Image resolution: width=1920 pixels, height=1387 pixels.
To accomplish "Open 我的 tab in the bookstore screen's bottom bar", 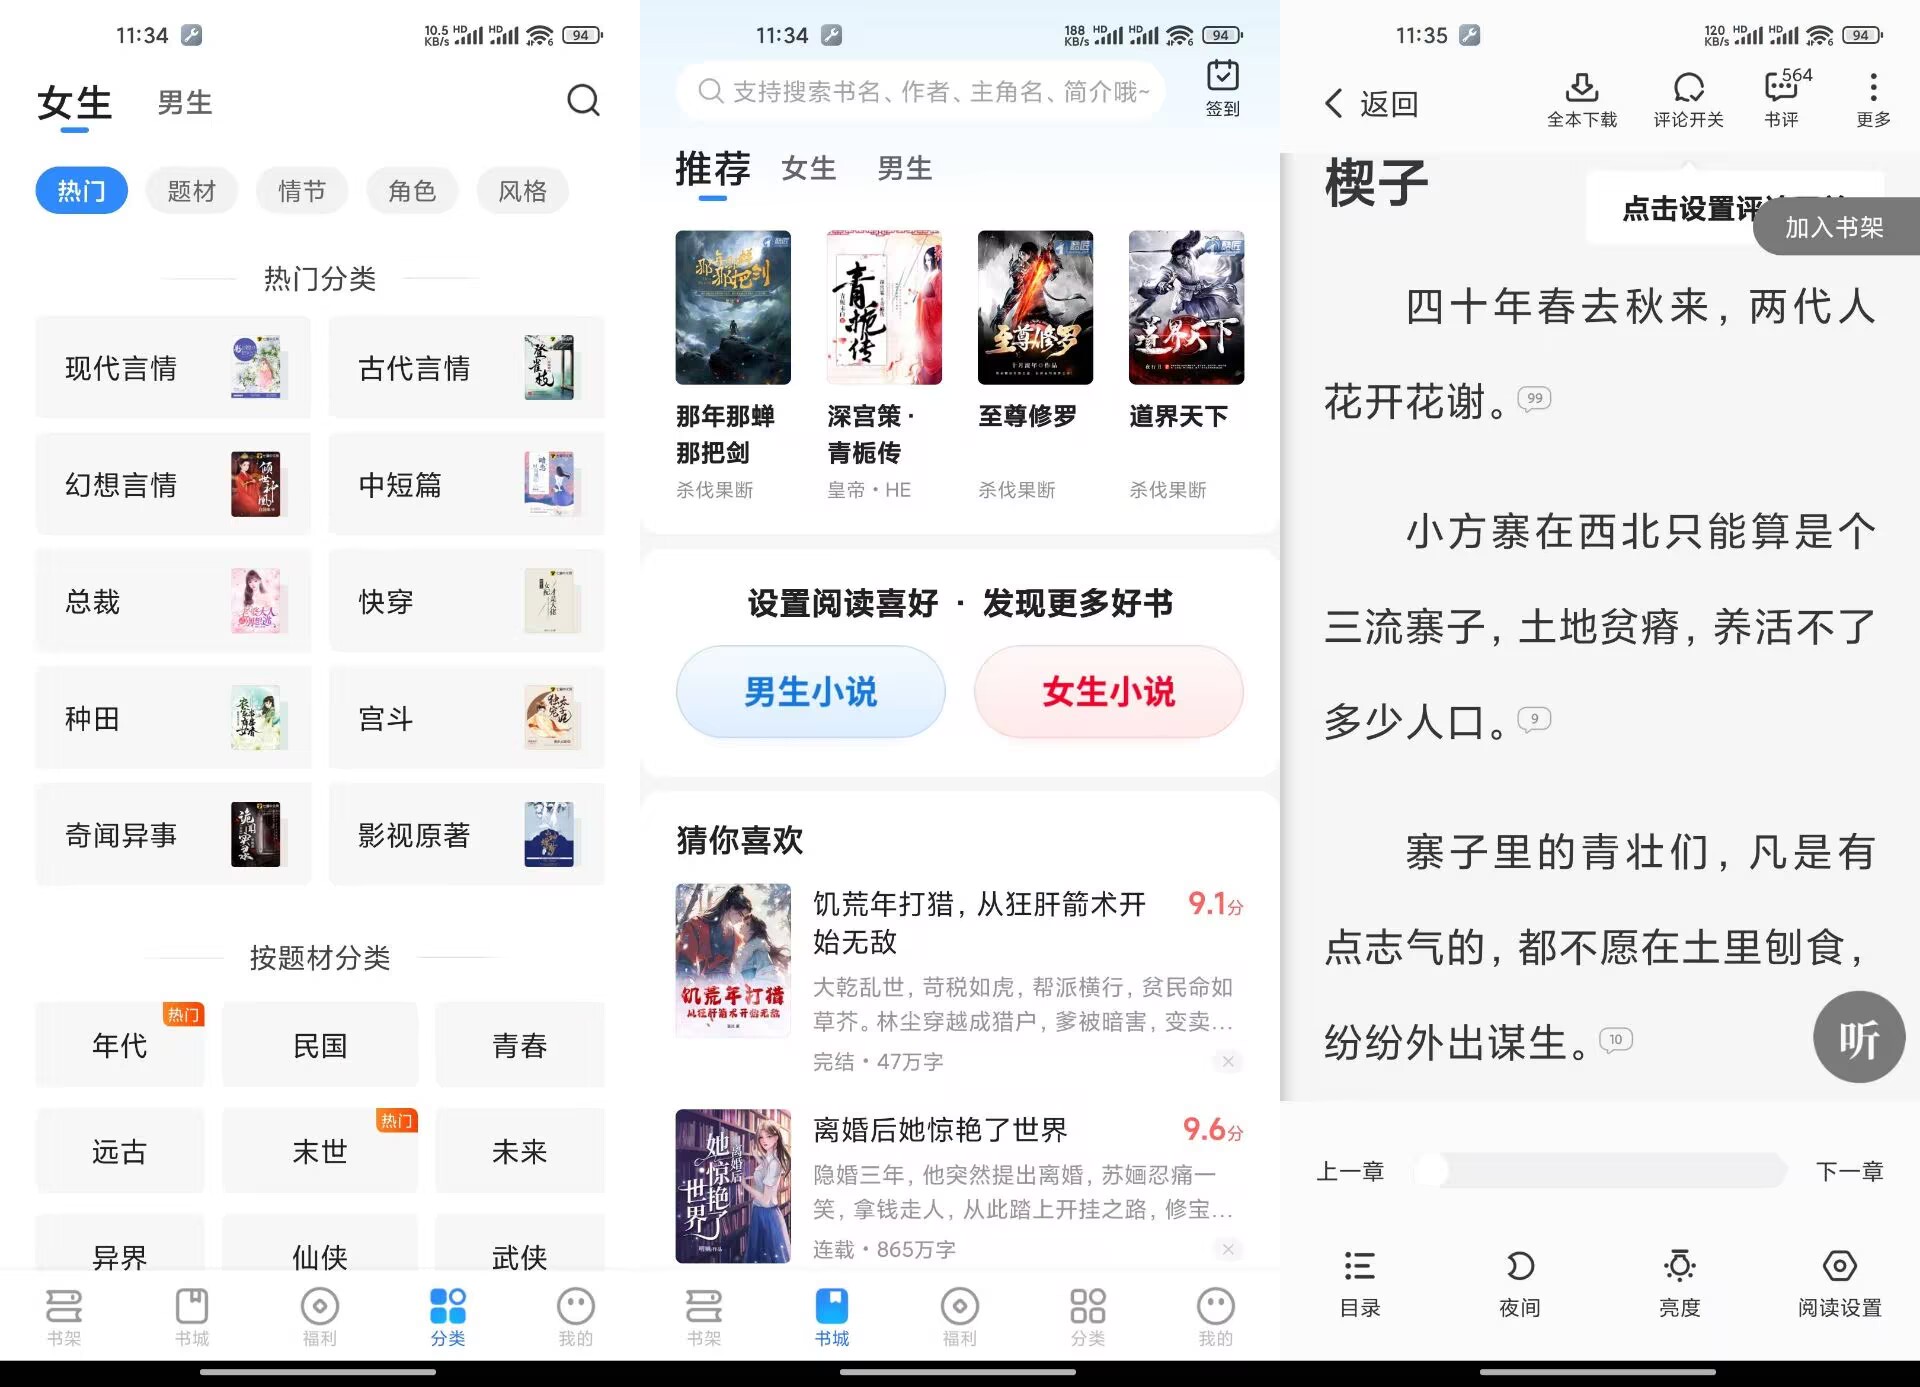I will click(1215, 1317).
